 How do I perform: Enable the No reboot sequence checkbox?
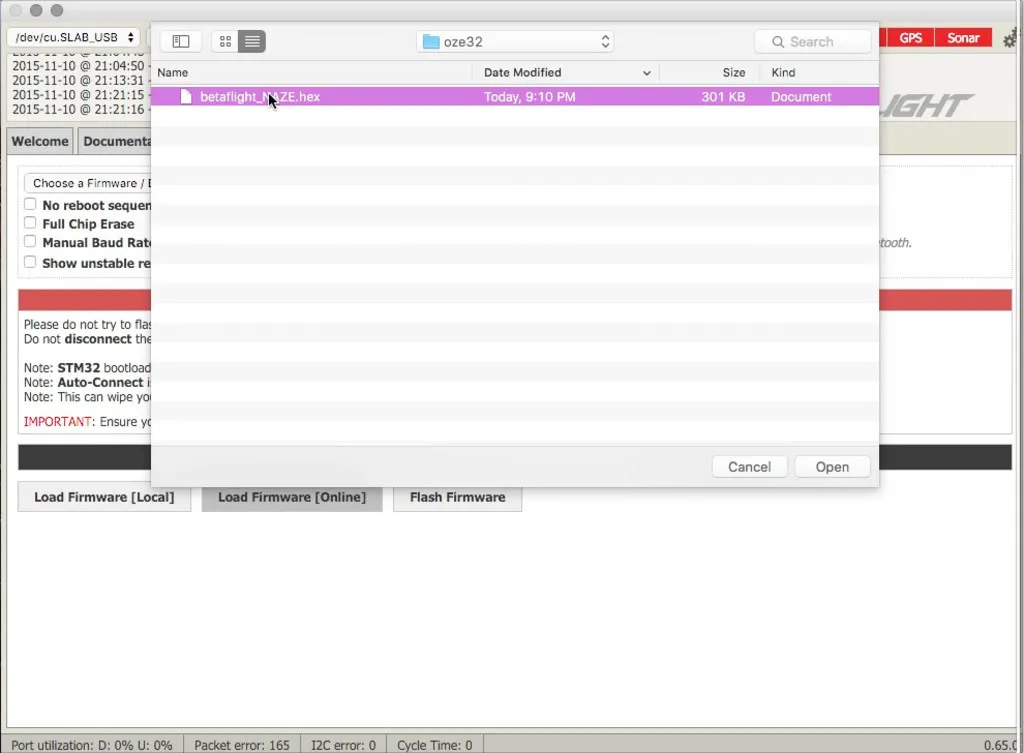30,205
